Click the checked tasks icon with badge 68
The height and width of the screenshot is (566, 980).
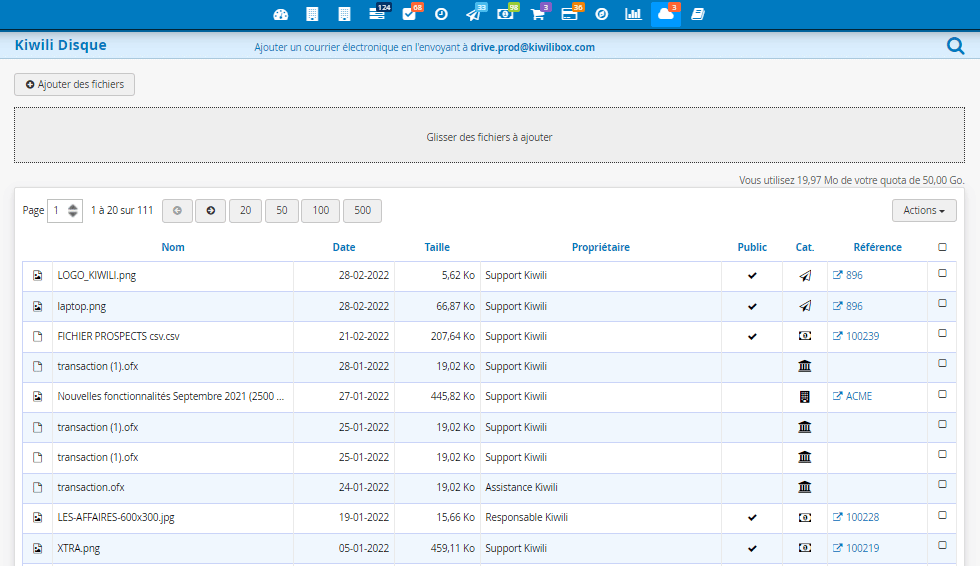(x=409, y=14)
